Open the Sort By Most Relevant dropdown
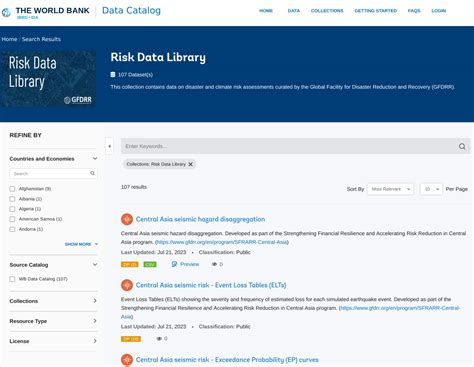This screenshot has width=474, height=367. pyautogui.click(x=390, y=189)
